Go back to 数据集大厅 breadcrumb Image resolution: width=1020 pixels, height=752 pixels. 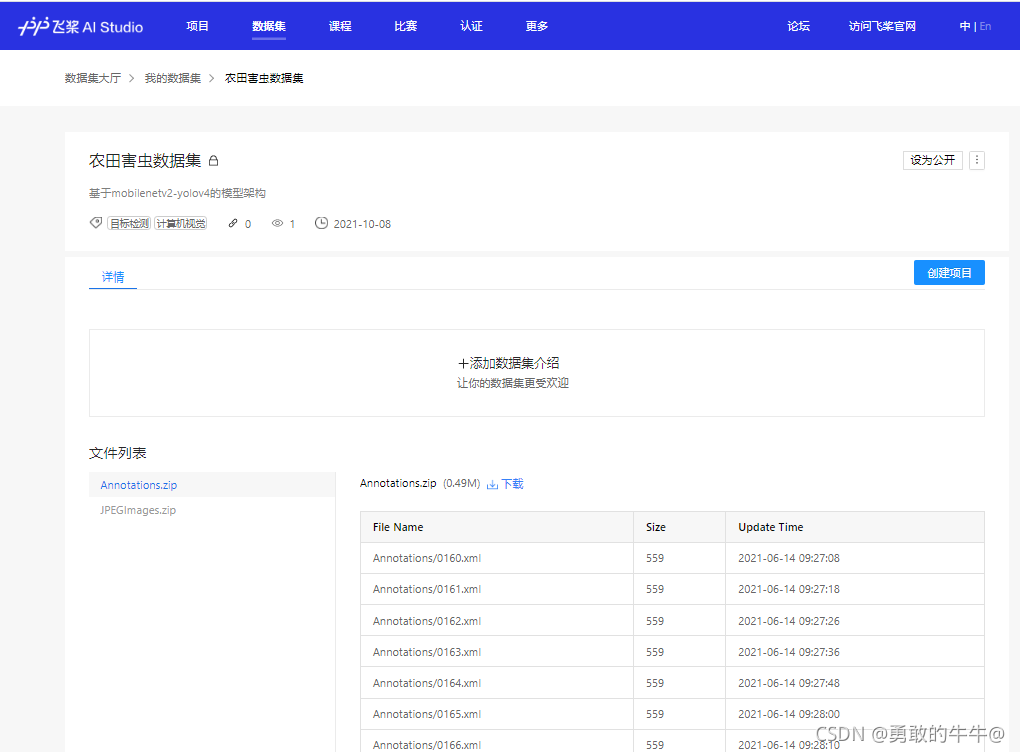pyautogui.click(x=92, y=78)
